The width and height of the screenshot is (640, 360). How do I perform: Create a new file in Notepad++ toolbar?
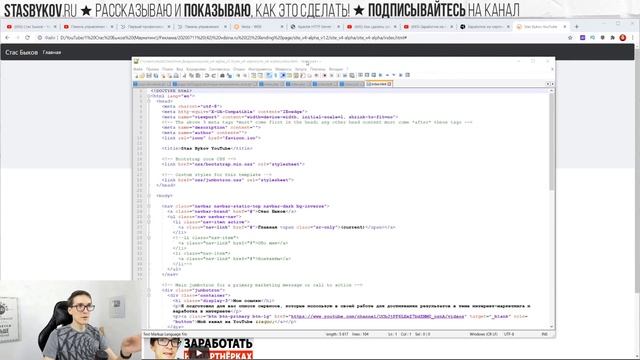pyautogui.click(x=136, y=76)
